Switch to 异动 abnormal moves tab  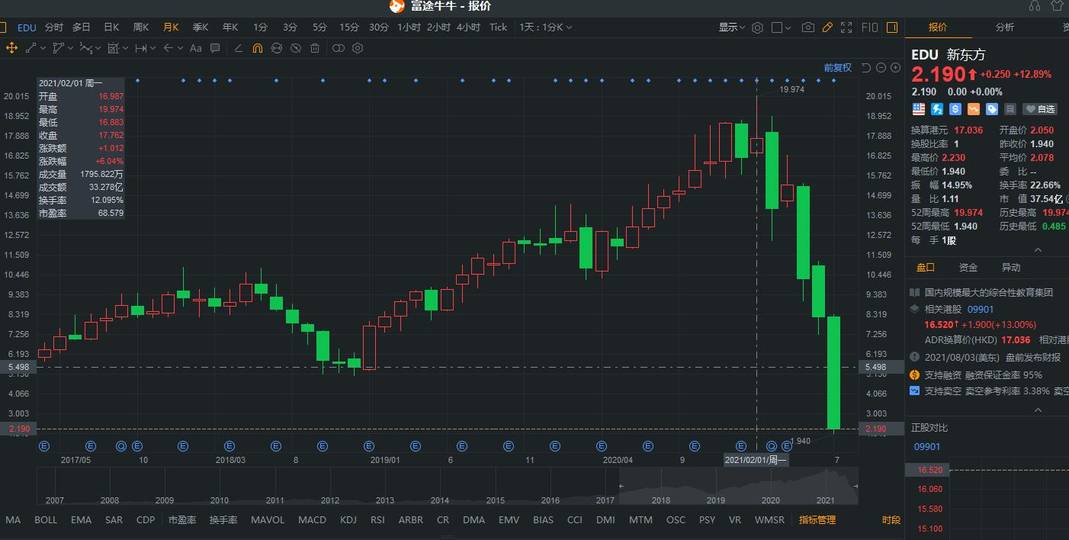coord(1011,267)
